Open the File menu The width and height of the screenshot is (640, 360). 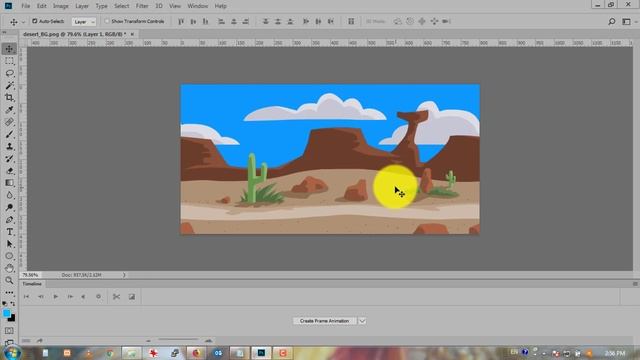26,6
